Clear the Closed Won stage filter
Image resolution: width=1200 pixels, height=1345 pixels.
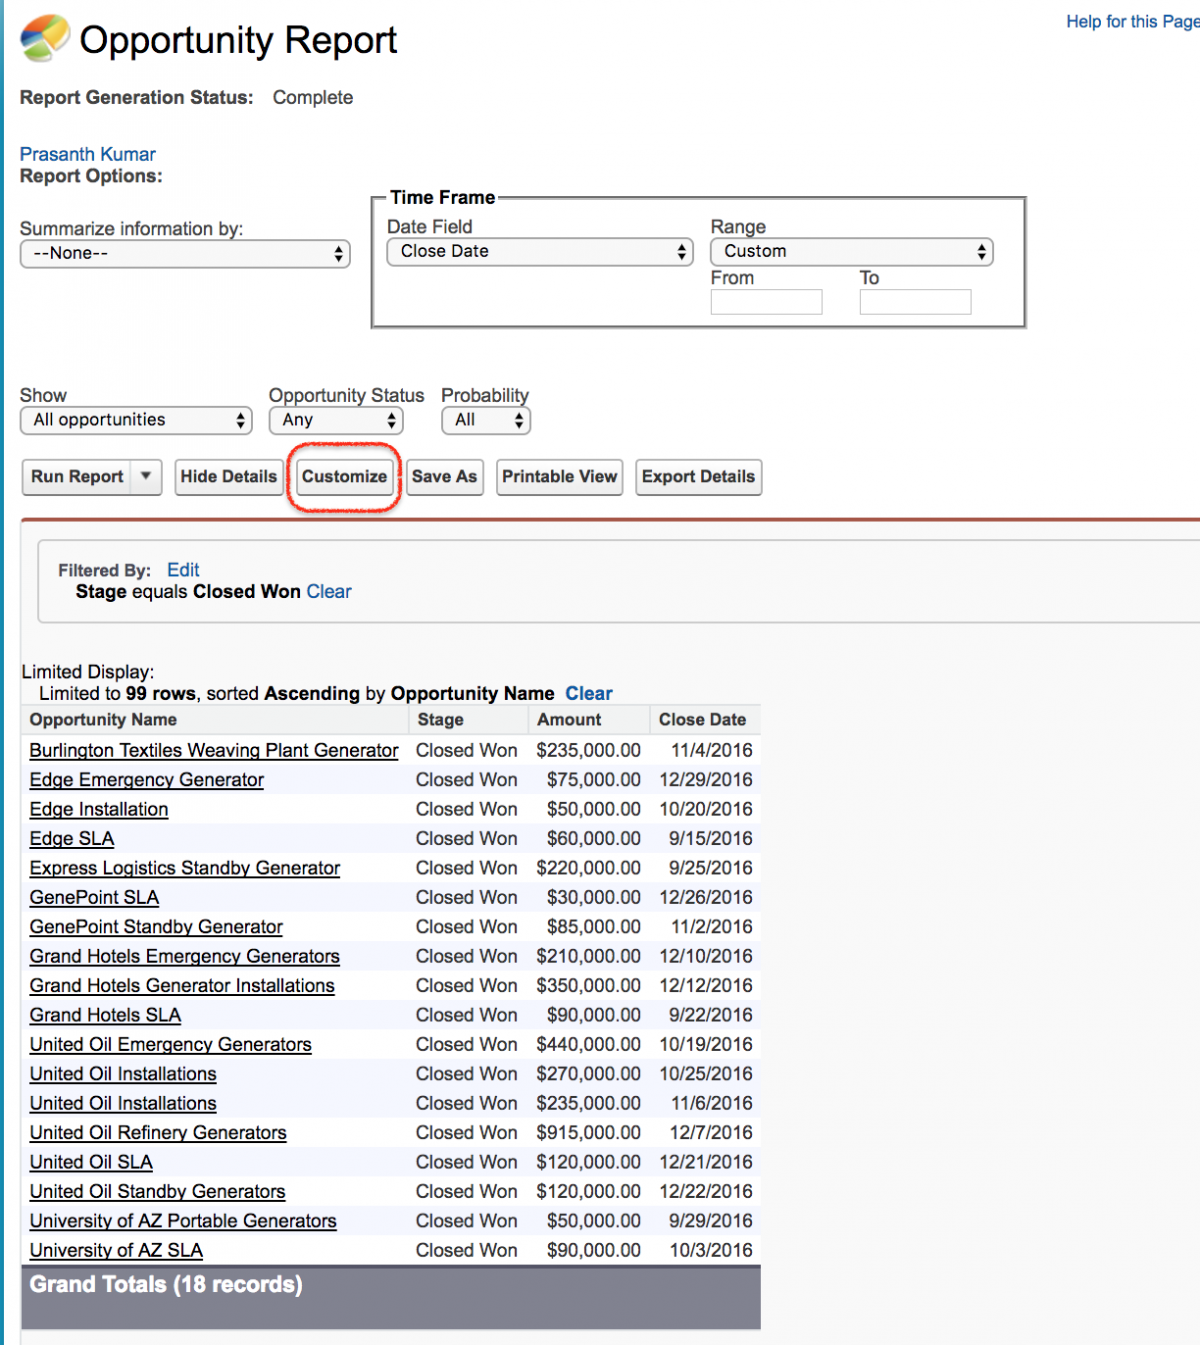(x=329, y=591)
